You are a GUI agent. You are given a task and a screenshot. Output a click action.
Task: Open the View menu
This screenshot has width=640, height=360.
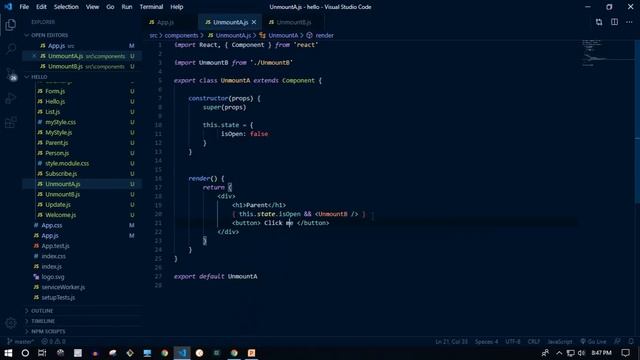(92, 7)
